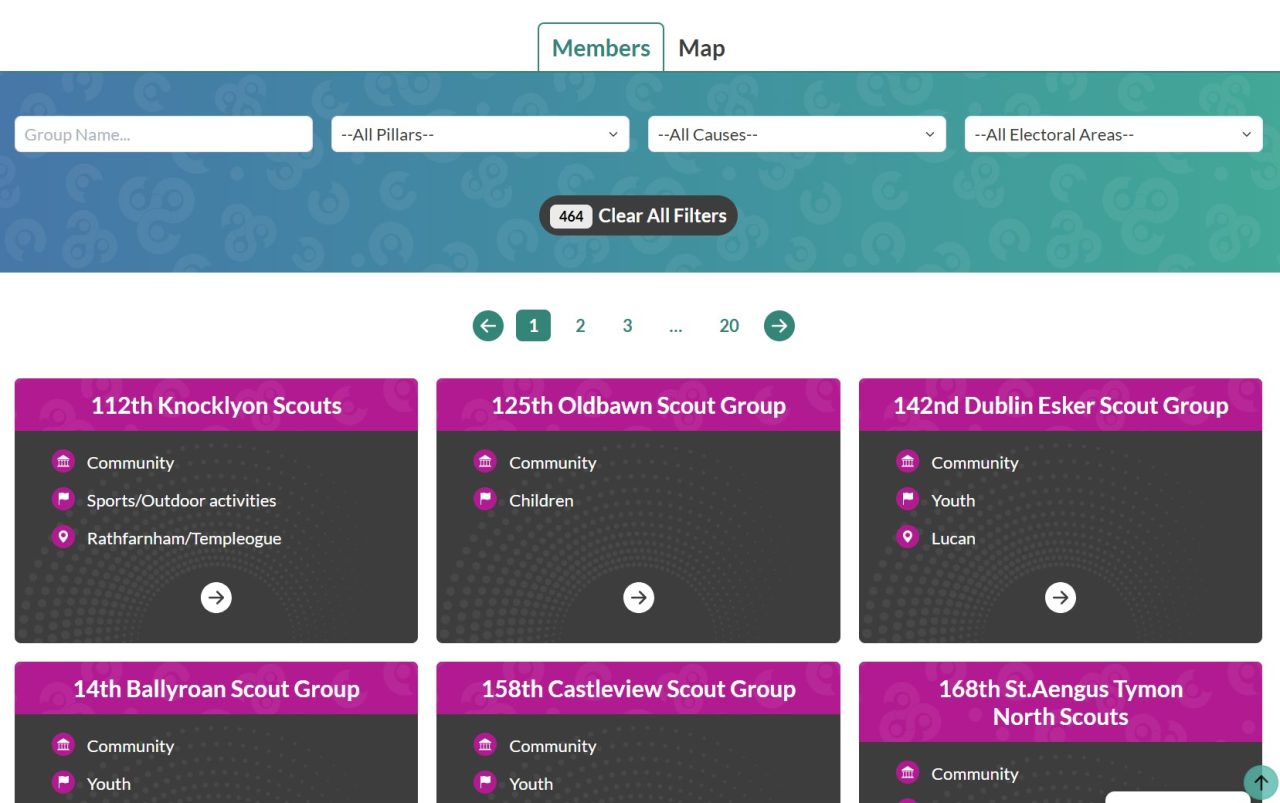Viewport: 1280px width, 803px height.
Task: Click pillar icon in 158th Castleview card
Action: (x=486, y=745)
